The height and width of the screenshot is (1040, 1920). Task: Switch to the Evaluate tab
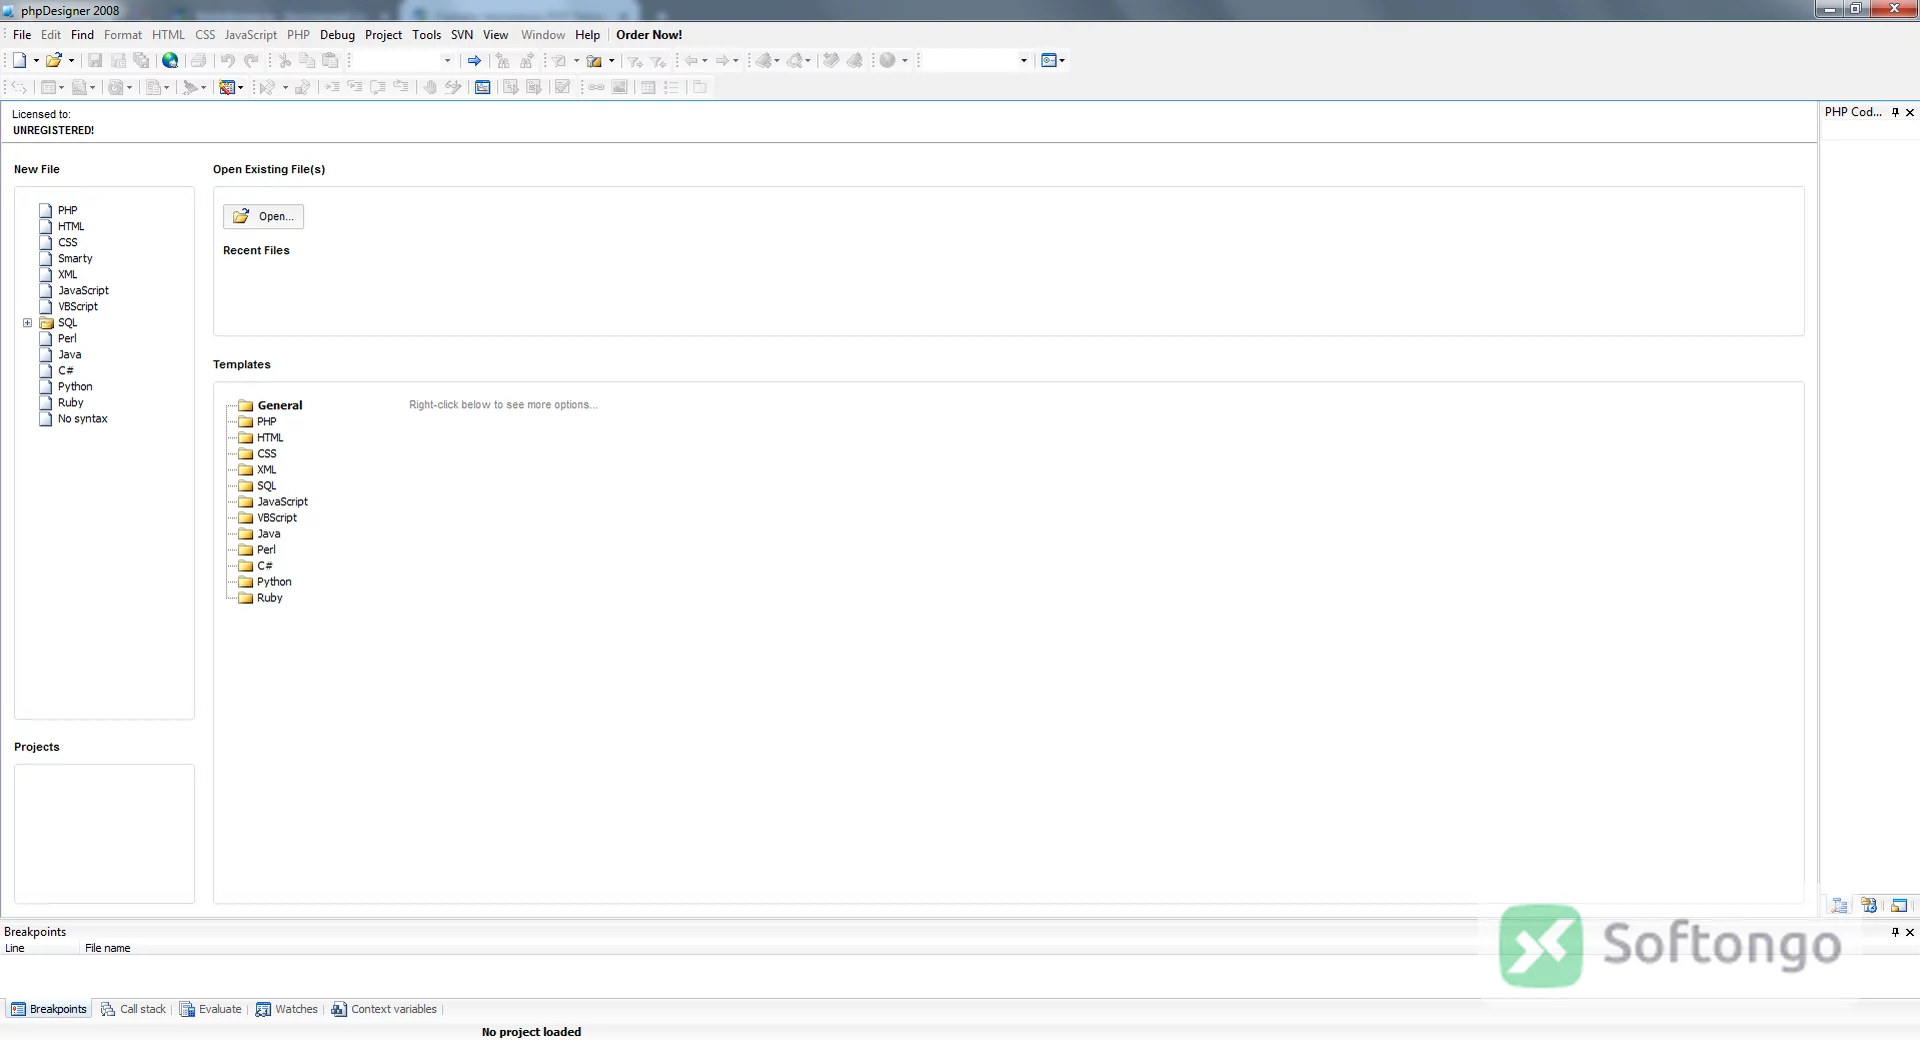(x=211, y=1009)
